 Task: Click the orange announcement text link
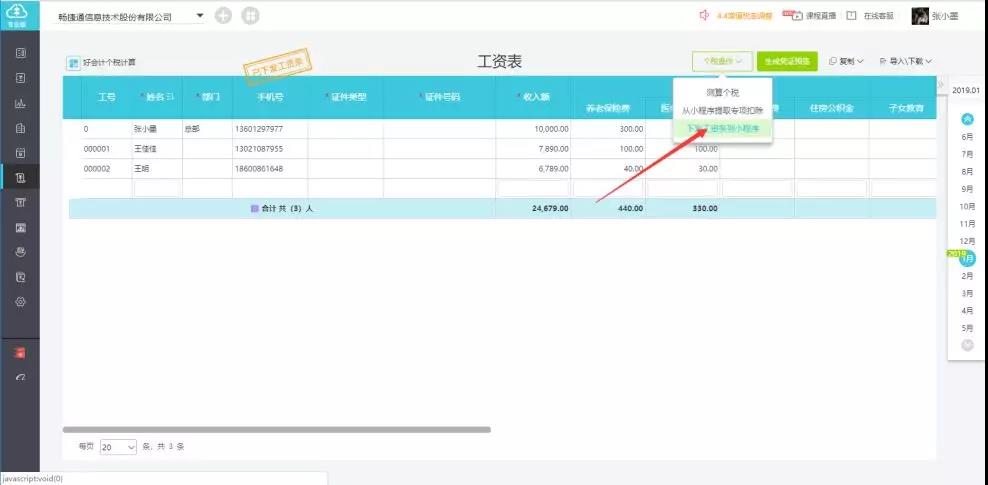[x=744, y=16]
